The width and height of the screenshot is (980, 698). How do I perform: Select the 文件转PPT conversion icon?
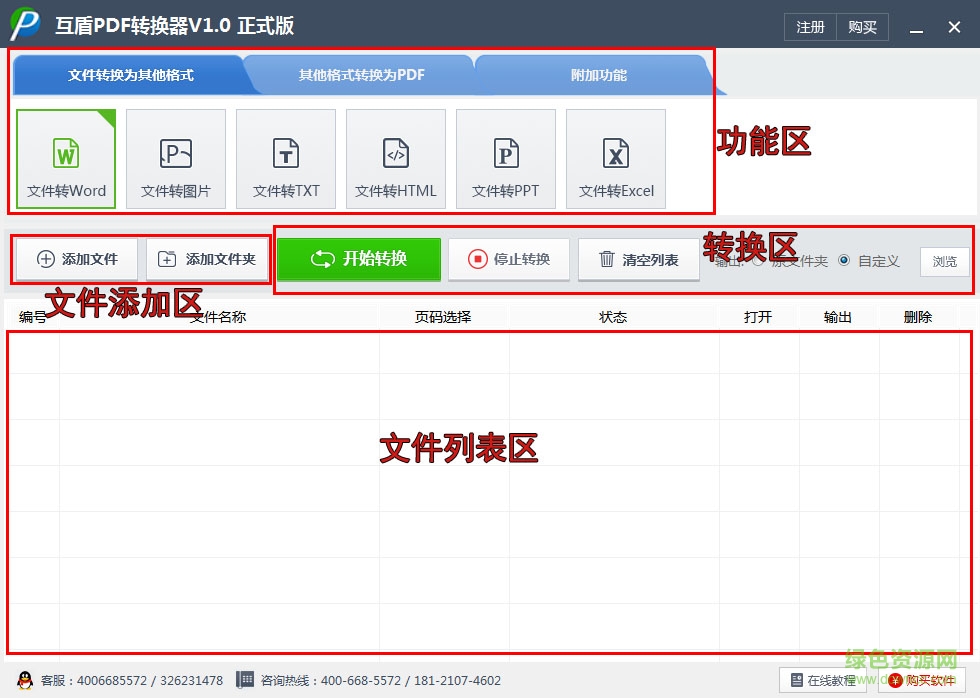pos(506,158)
